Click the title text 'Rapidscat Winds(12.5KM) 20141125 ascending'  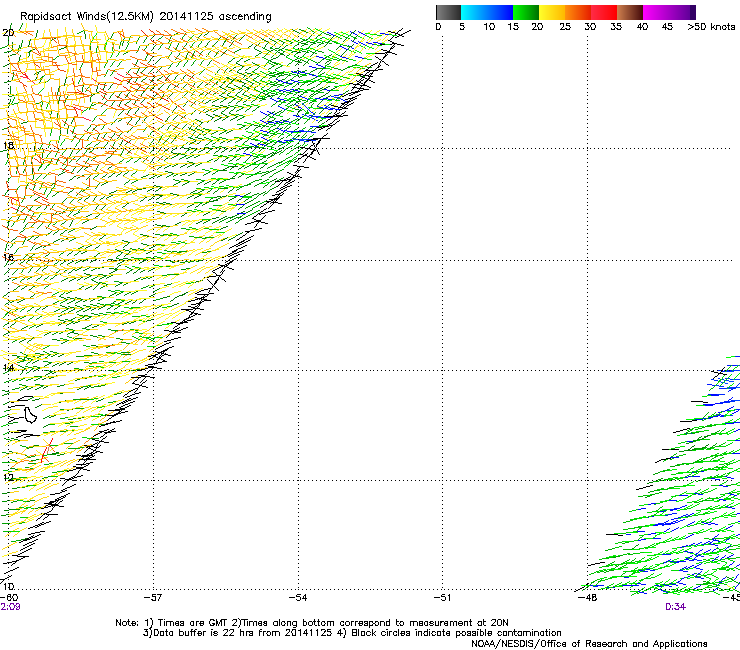145,16
